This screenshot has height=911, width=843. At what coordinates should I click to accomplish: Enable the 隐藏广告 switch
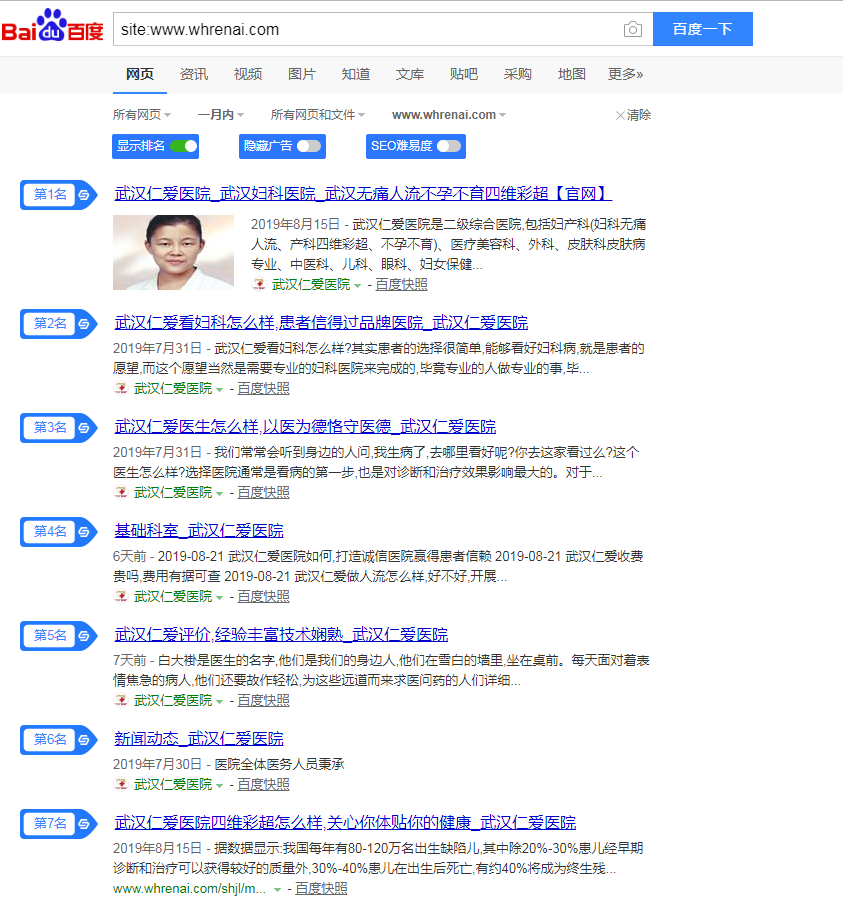(x=309, y=146)
